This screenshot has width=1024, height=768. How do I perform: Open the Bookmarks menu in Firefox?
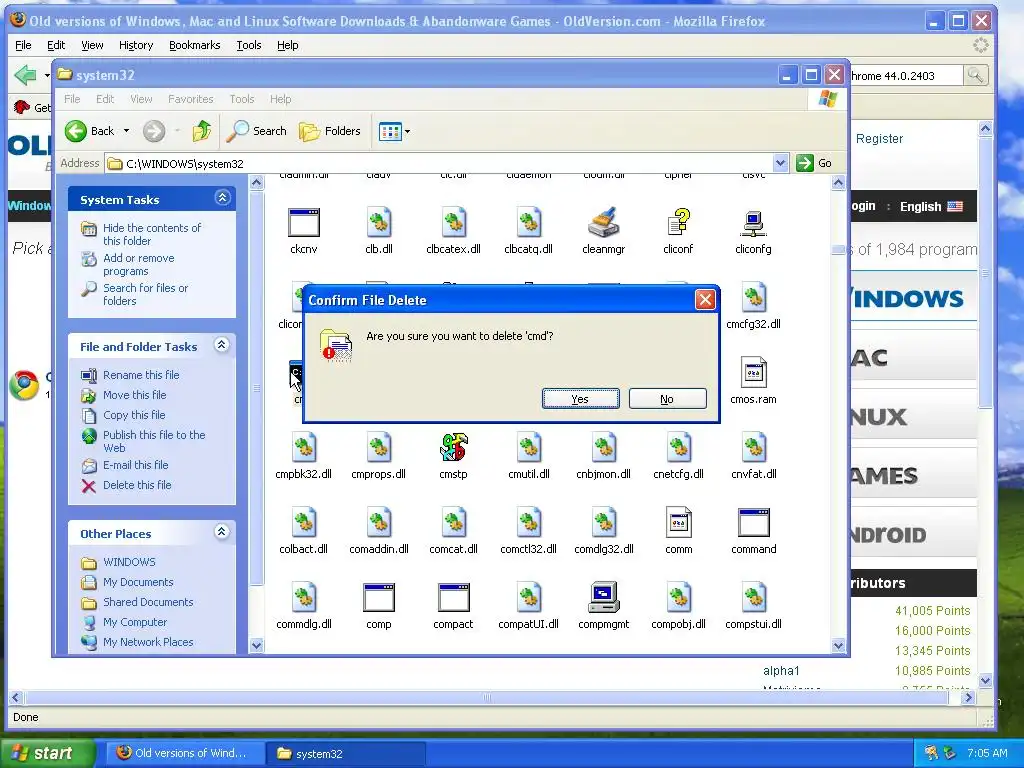(195, 45)
